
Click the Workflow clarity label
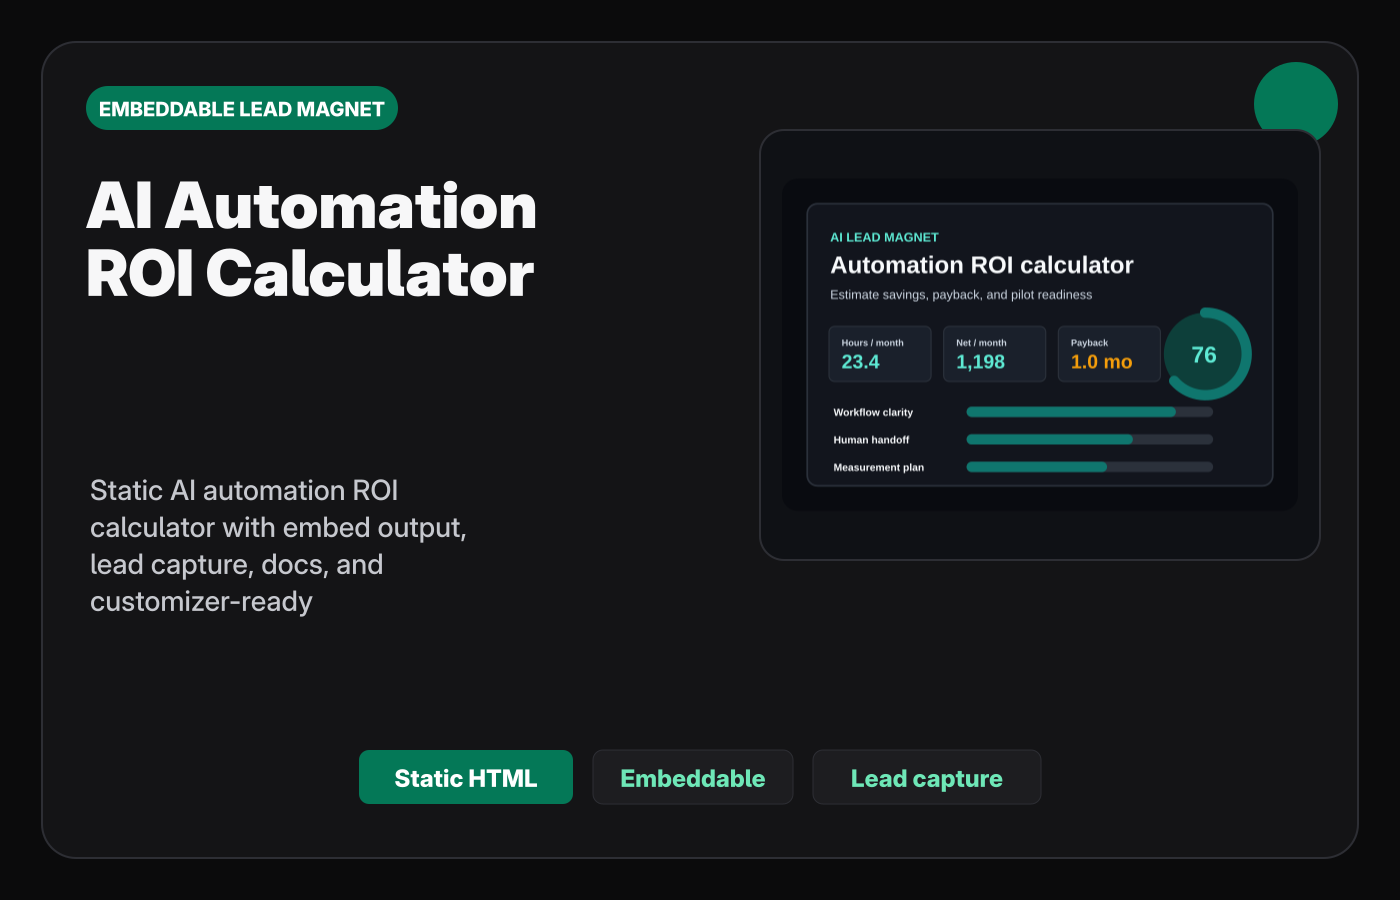coord(873,412)
